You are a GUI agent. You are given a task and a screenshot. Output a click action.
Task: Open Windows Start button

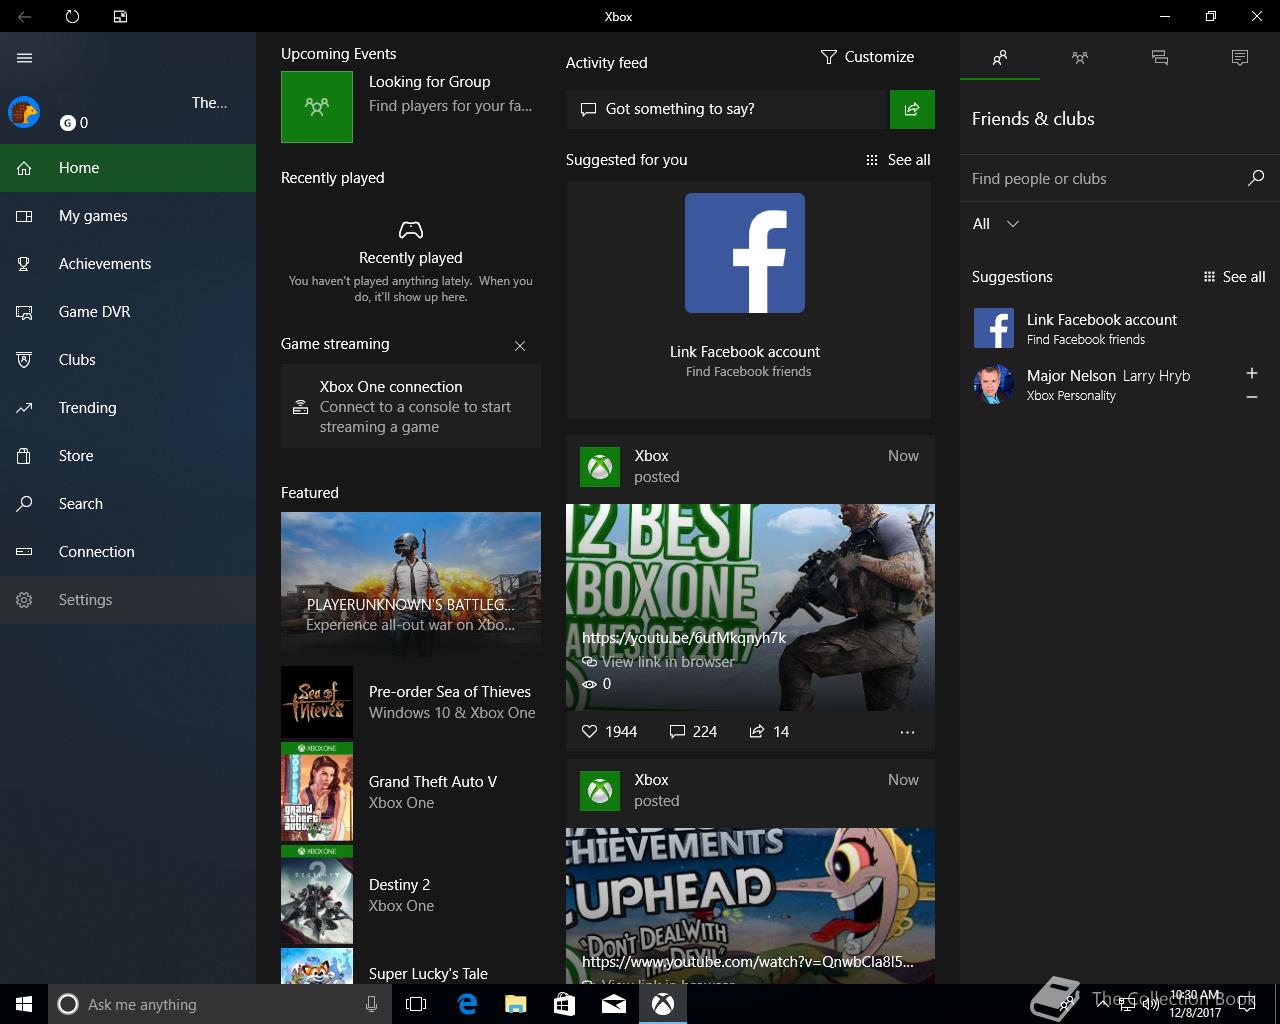point(24,1004)
